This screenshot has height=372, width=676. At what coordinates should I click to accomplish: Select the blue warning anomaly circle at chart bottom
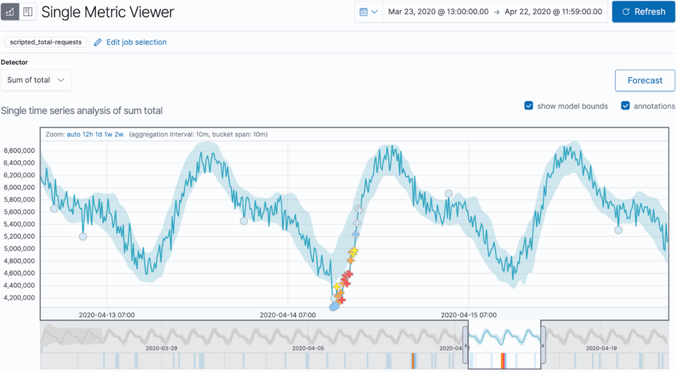tap(335, 306)
